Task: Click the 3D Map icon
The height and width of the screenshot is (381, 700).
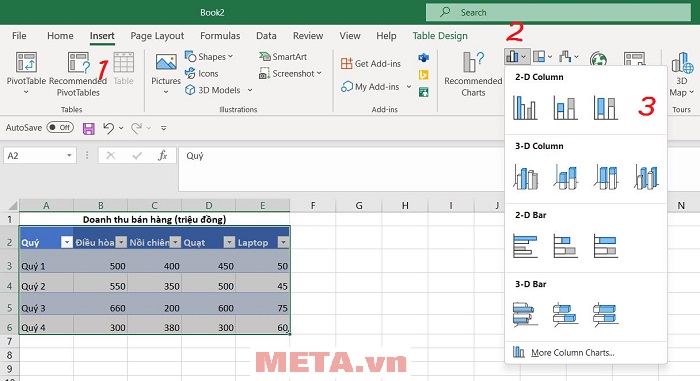Action: (x=682, y=63)
